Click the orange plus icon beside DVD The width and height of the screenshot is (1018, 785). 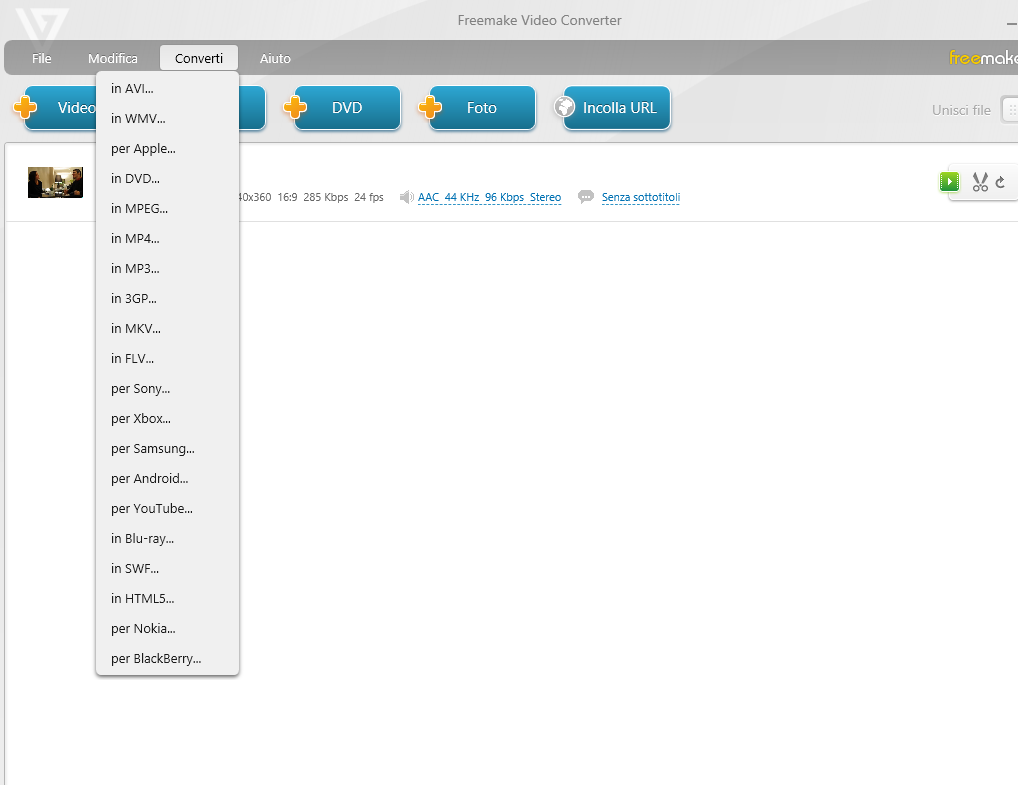(x=294, y=108)
